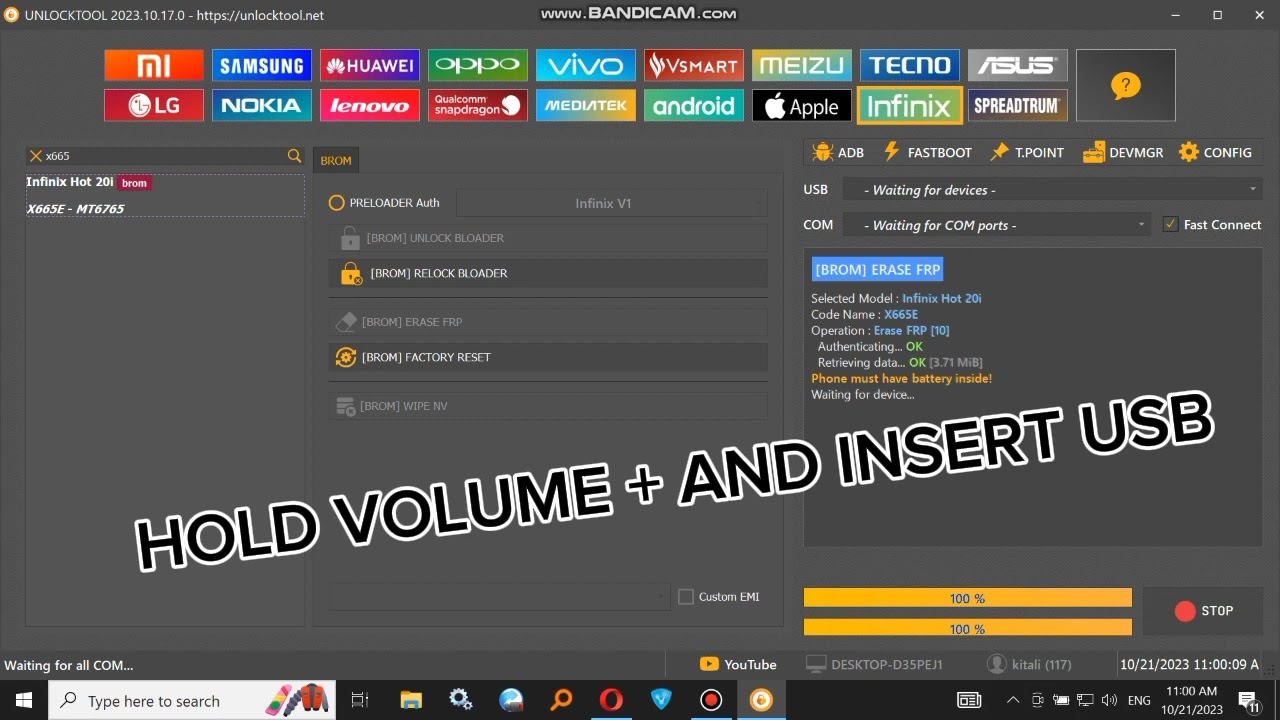Viewport: 1280px width, 720px height.
Task: Click the status bar date and time
Action: pyautogui.click(x=1189, y=664)
